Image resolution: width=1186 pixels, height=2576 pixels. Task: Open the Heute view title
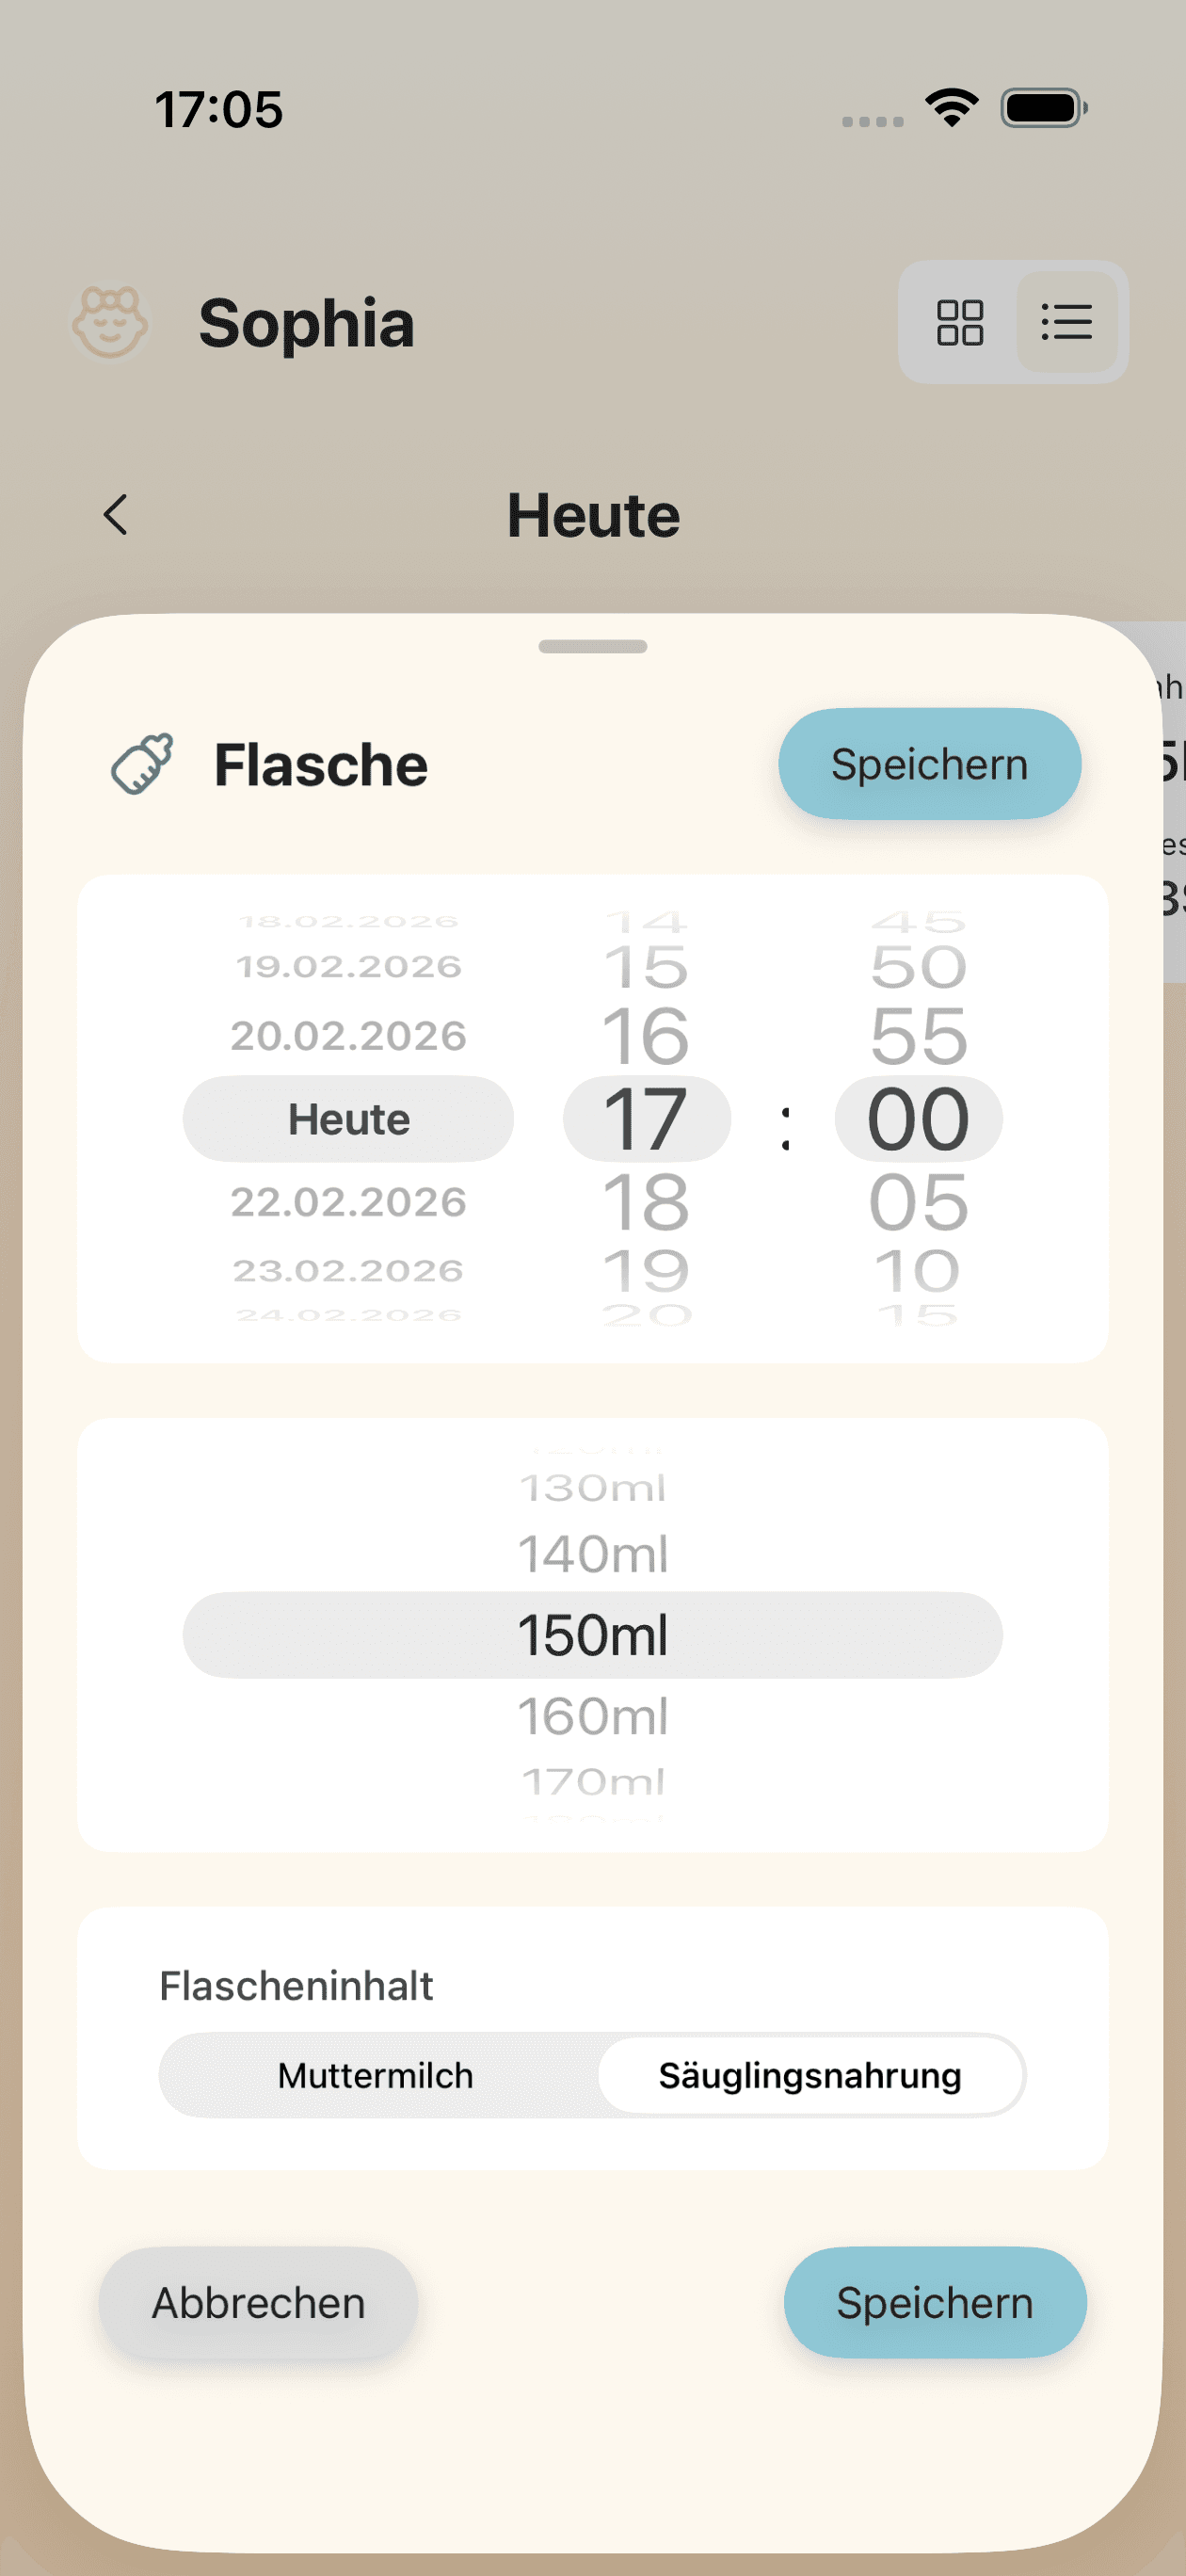pyautogui.click(x=593, y=515)
